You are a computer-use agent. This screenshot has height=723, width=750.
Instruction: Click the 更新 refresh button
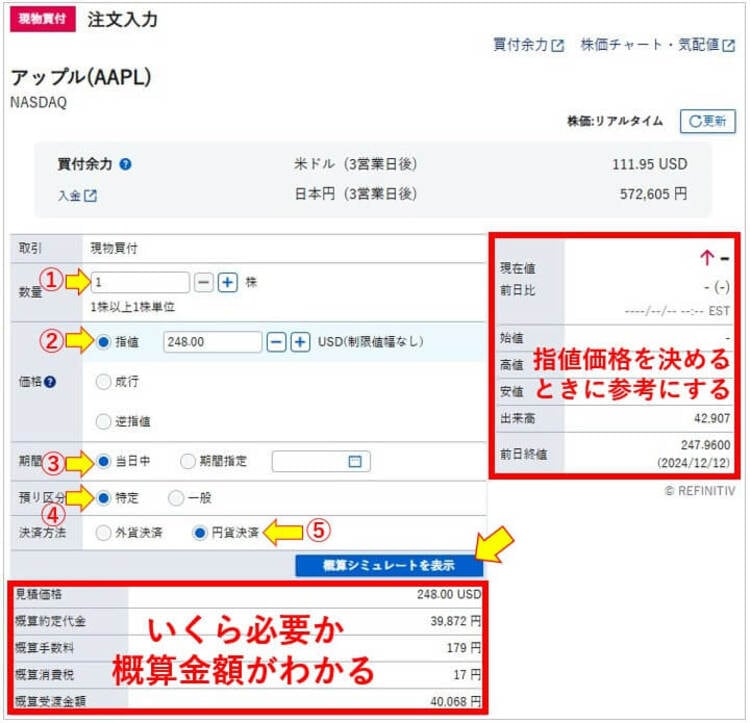coord(707,121)
